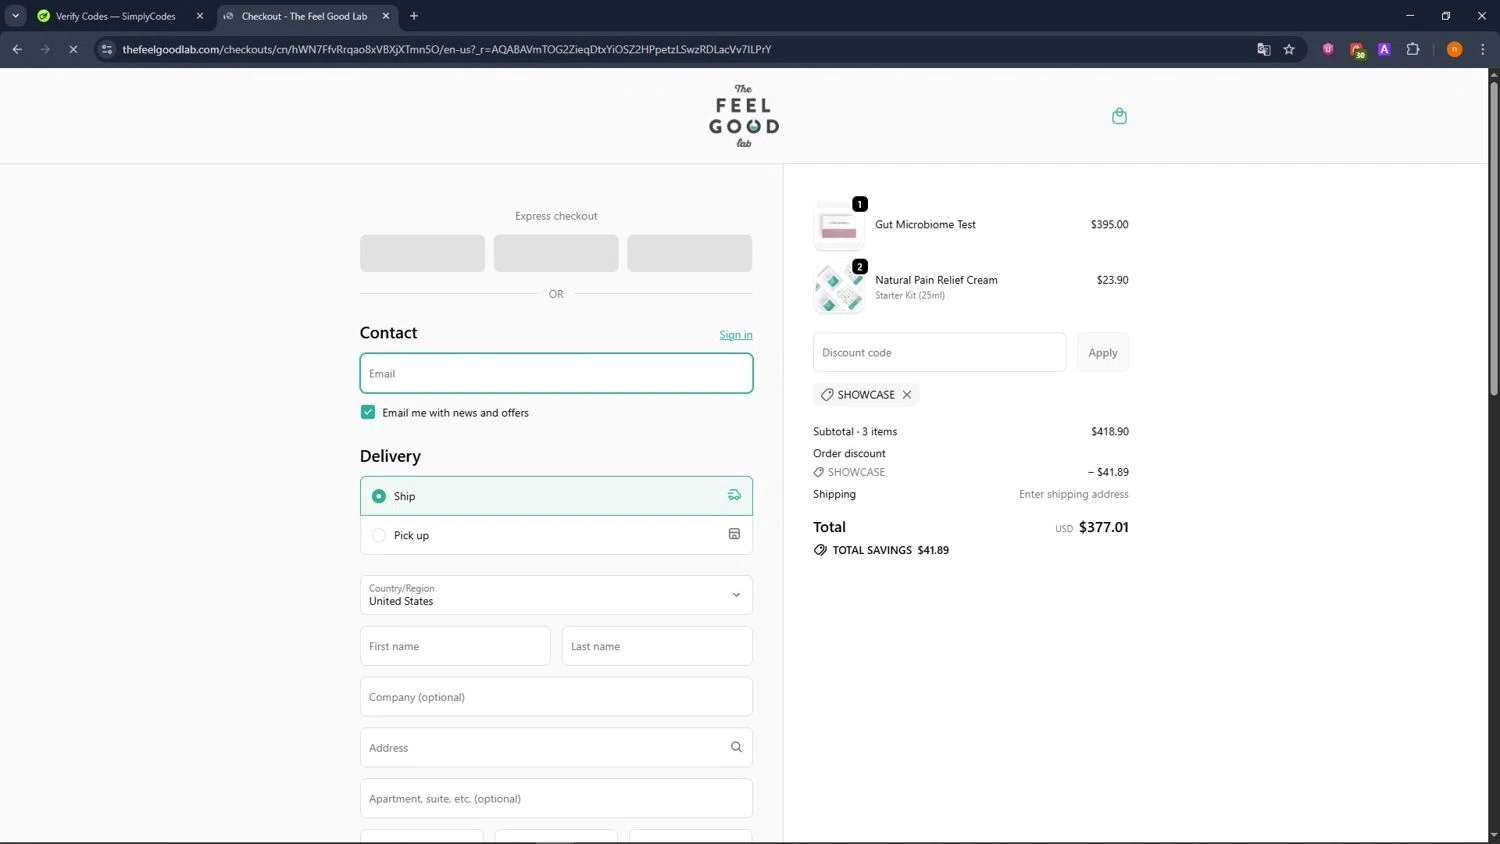Viewport: 1500px width, 844px height.
Task: Click the First name field
Action: click(x=455, y=646)
